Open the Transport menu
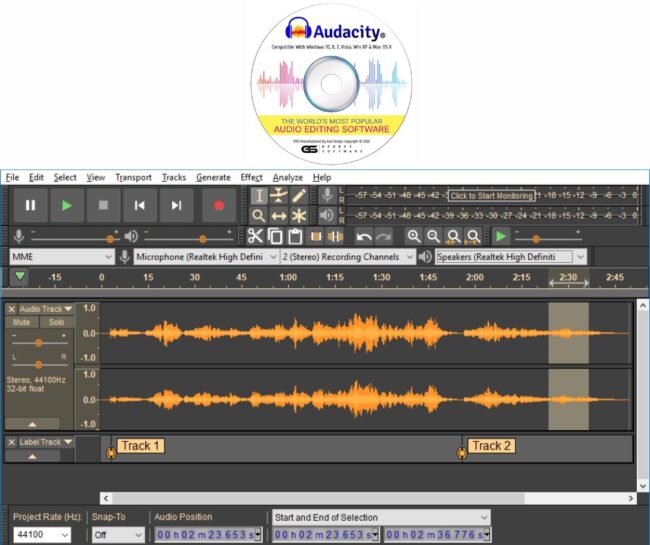650x545 pixels. pos(133,177)
